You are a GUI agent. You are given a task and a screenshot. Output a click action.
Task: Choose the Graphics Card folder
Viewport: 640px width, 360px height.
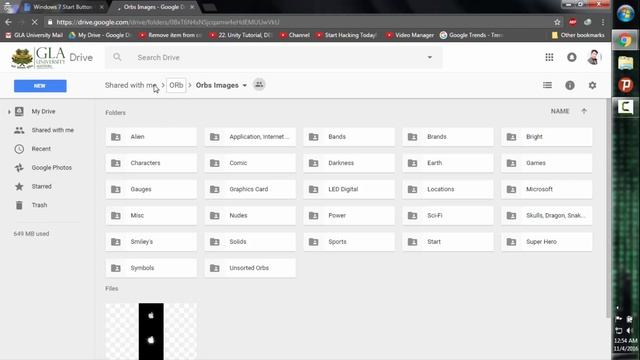[250, 189]
